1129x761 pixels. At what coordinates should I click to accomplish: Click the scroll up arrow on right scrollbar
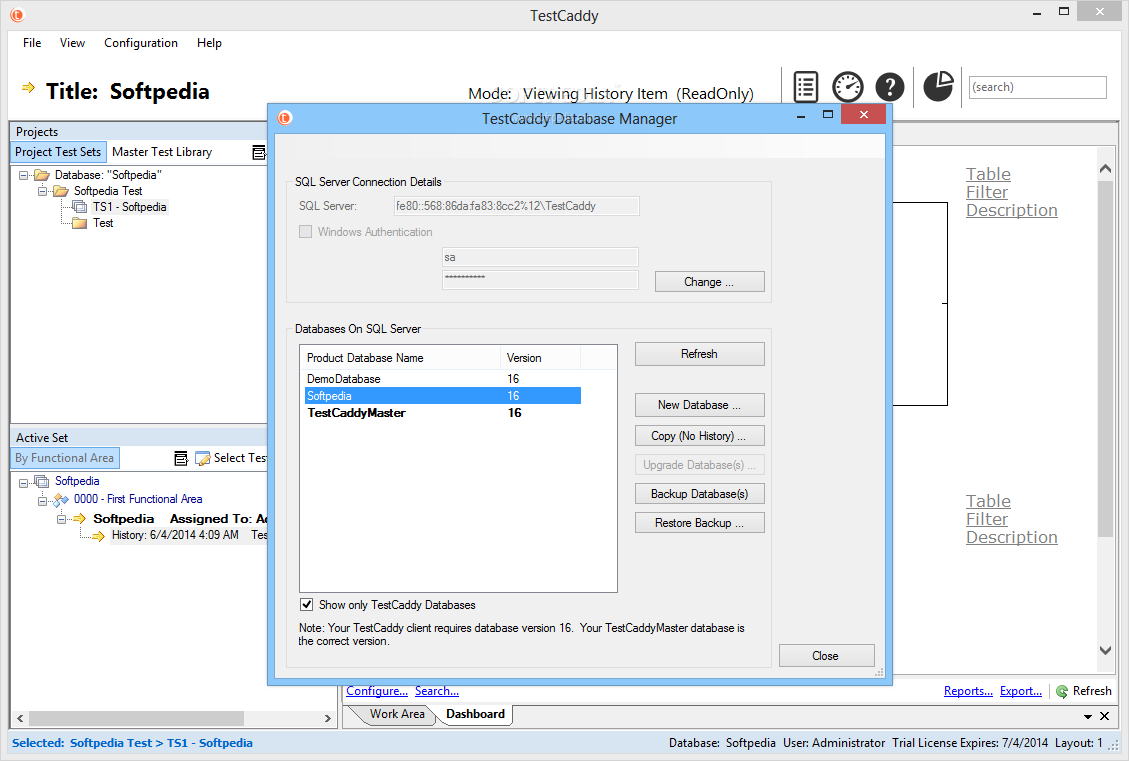pos(1105,169)
